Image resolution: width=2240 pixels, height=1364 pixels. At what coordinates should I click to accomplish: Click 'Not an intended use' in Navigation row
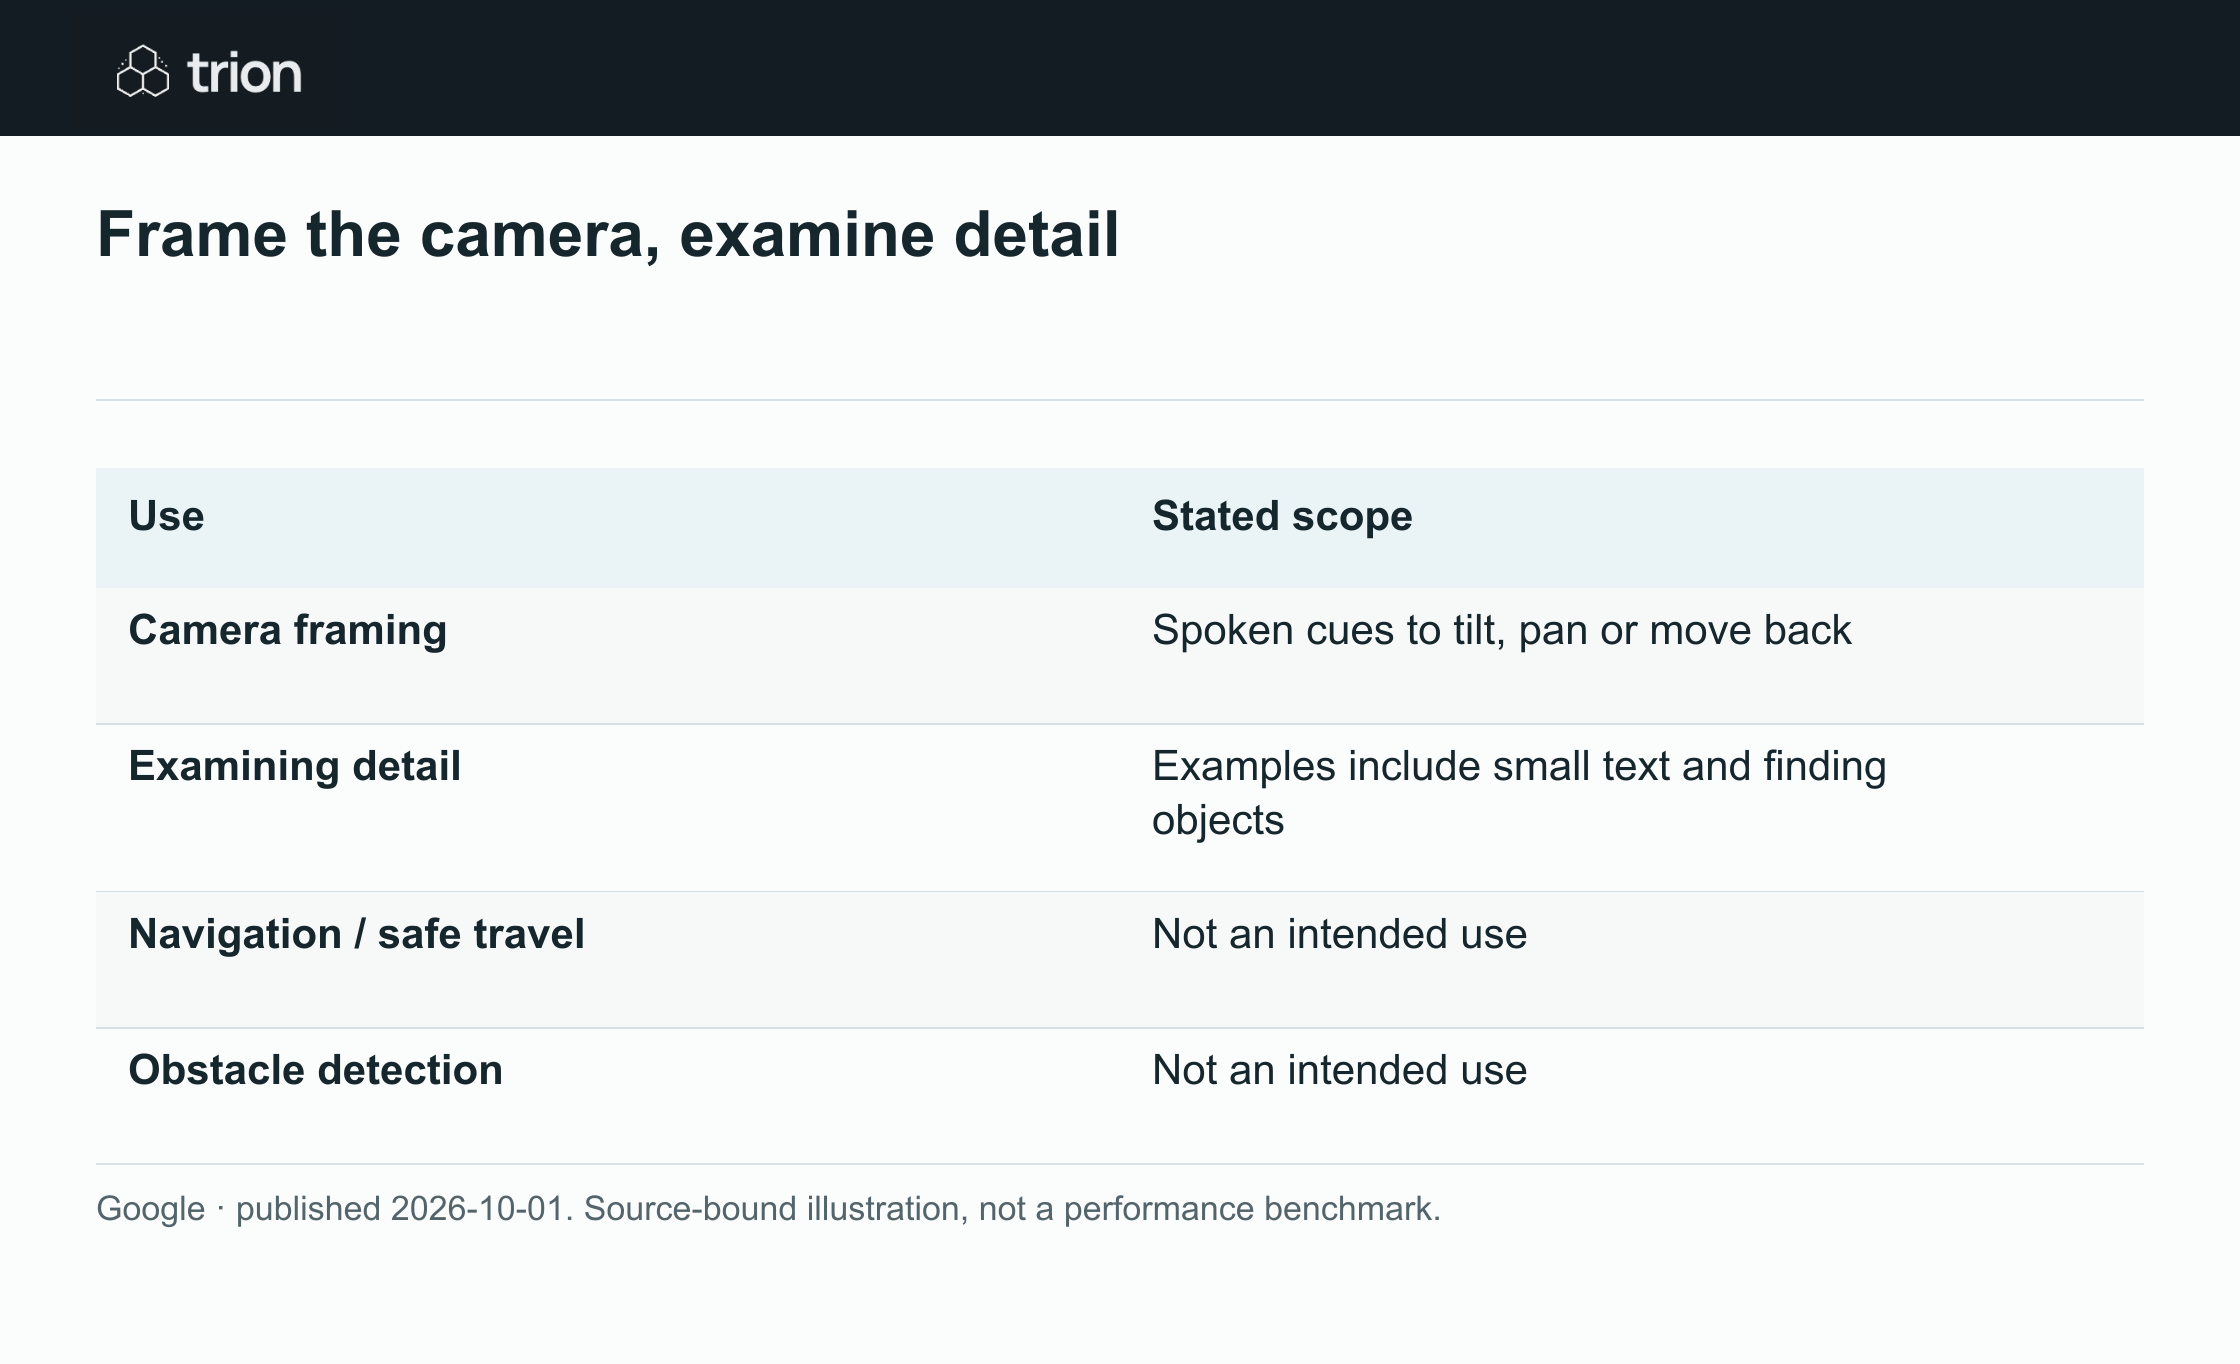(x=1340, y=934)
